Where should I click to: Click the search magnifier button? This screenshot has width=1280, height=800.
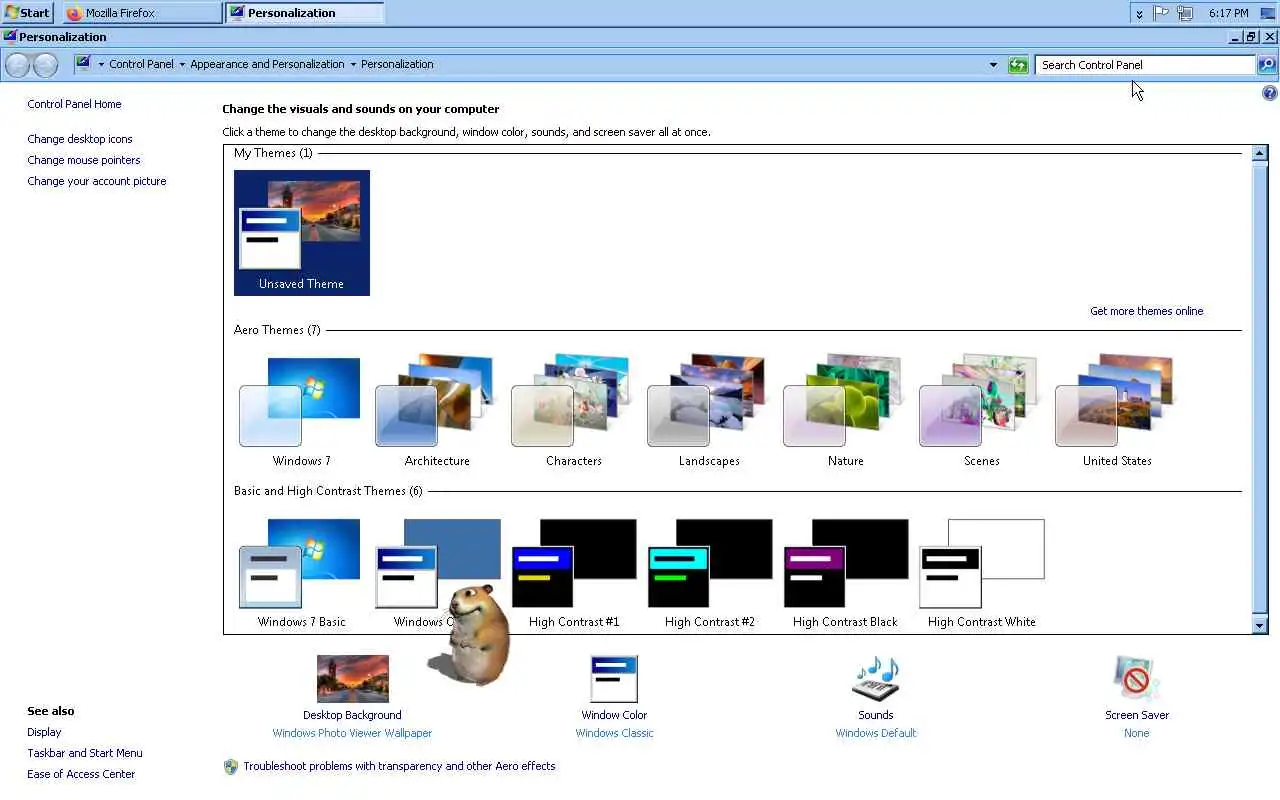tap(1267, 65)
